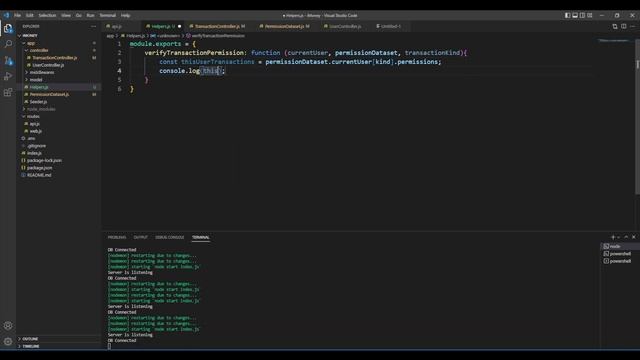
Task: Open the Source Control view
Action: click(x=8, y=60)
